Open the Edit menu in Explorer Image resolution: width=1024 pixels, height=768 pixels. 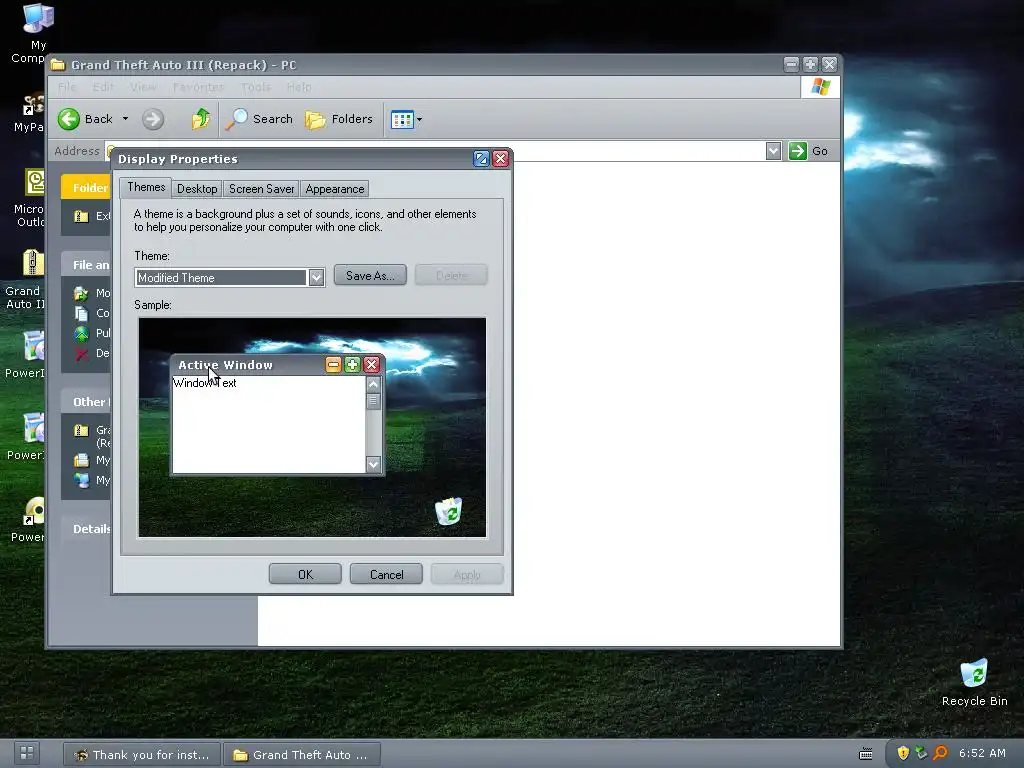(x=103, y=87)
